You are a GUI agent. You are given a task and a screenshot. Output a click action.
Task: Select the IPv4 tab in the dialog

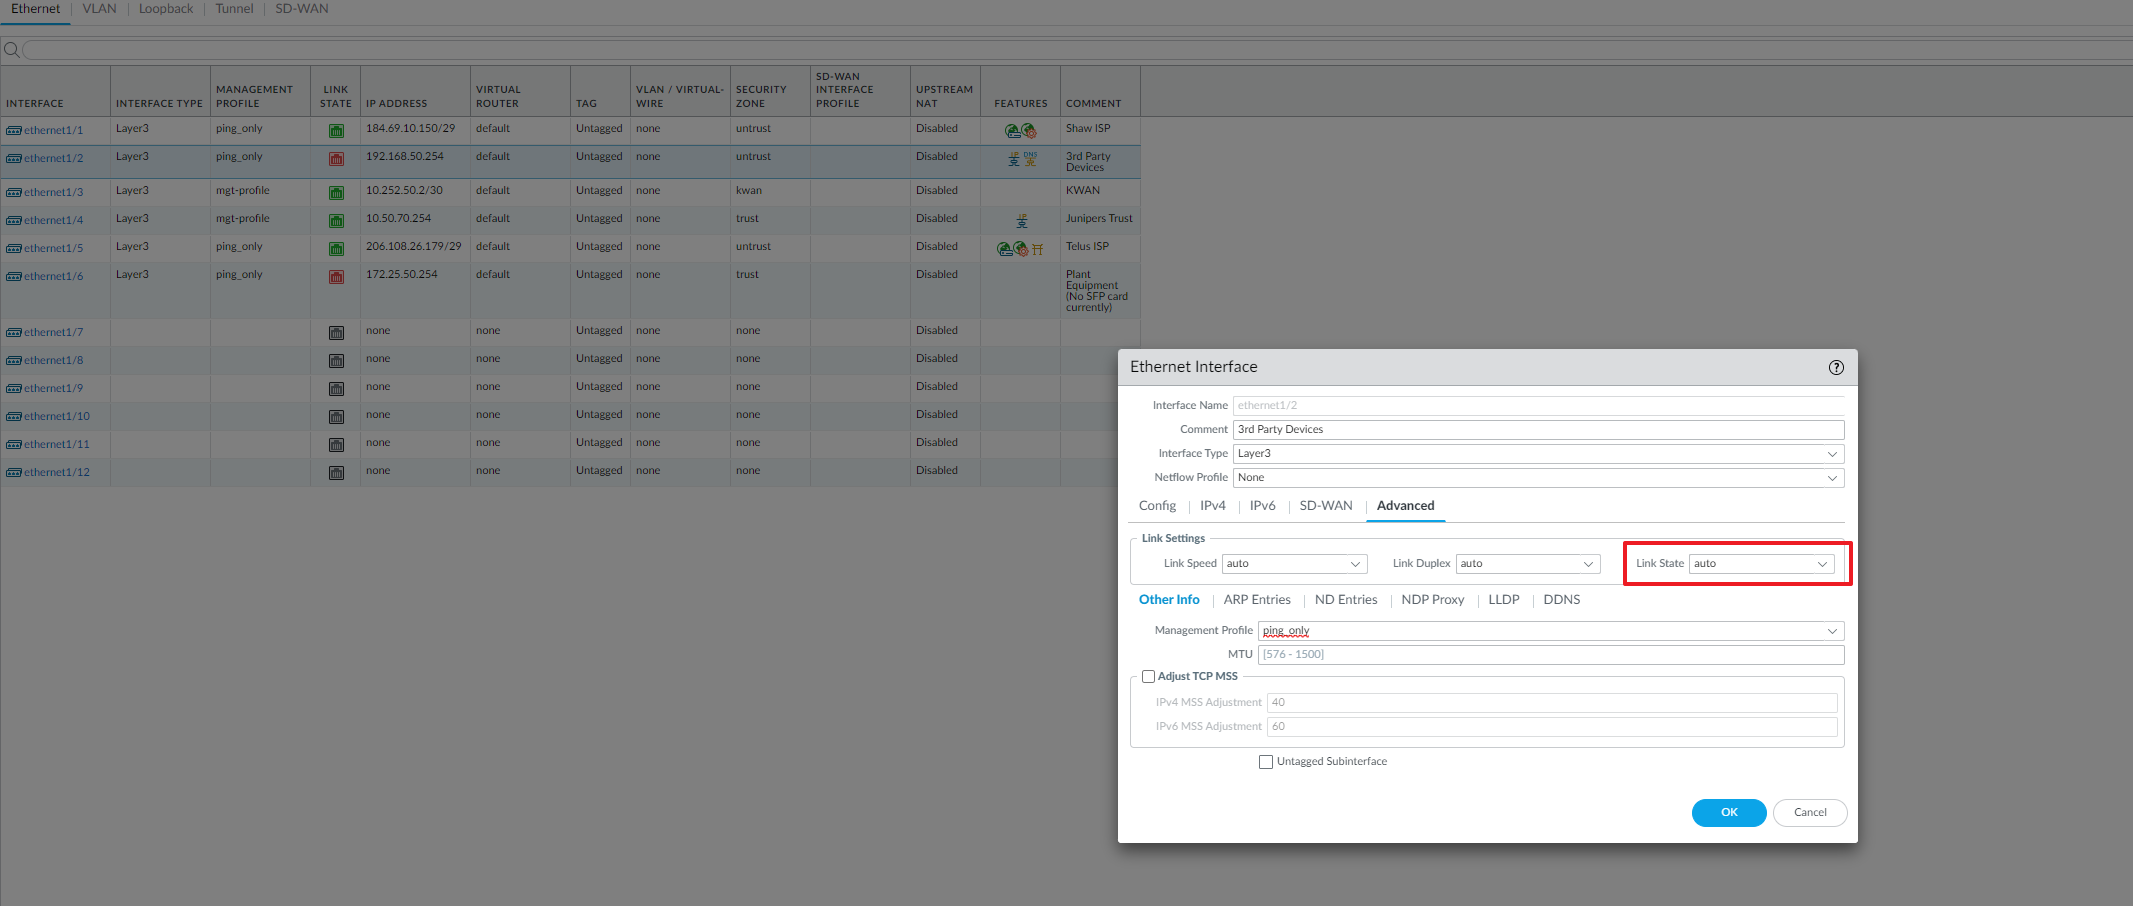[1213, 506]
